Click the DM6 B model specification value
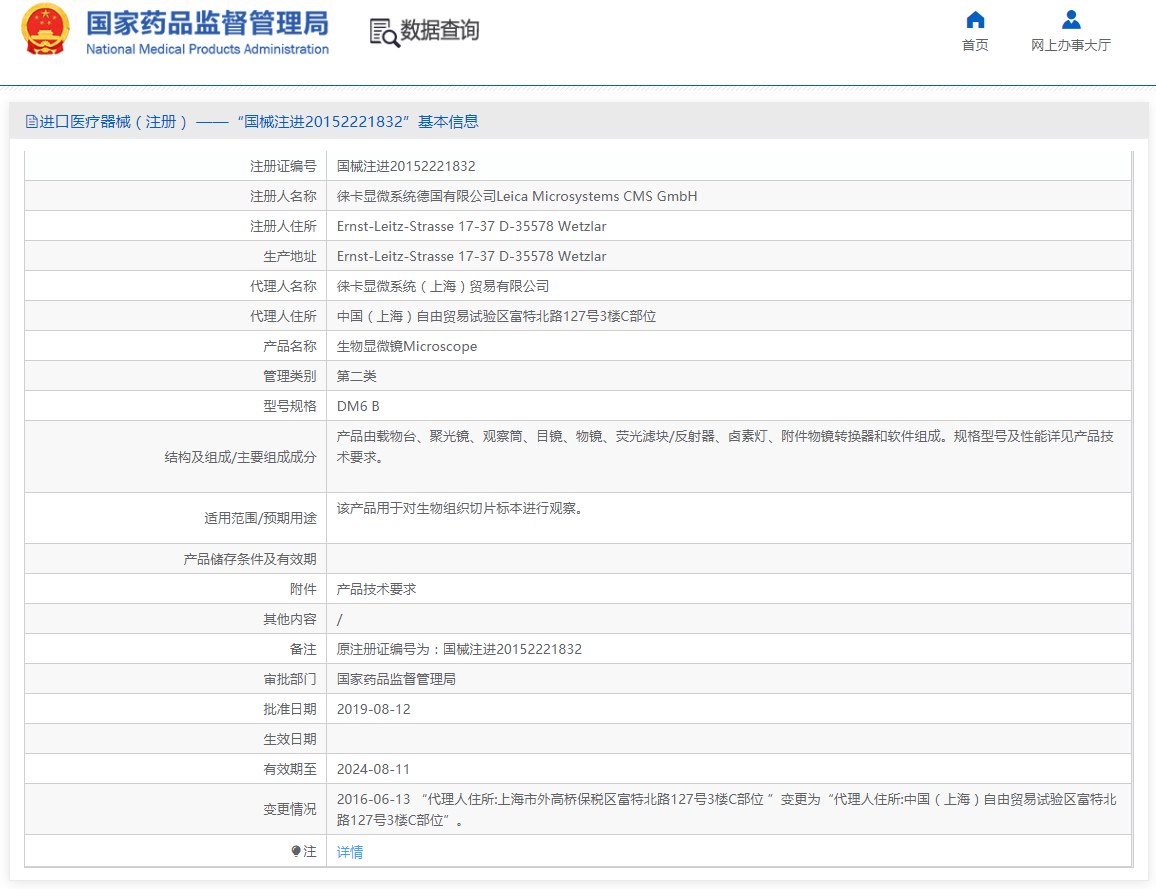 [358, 406]
